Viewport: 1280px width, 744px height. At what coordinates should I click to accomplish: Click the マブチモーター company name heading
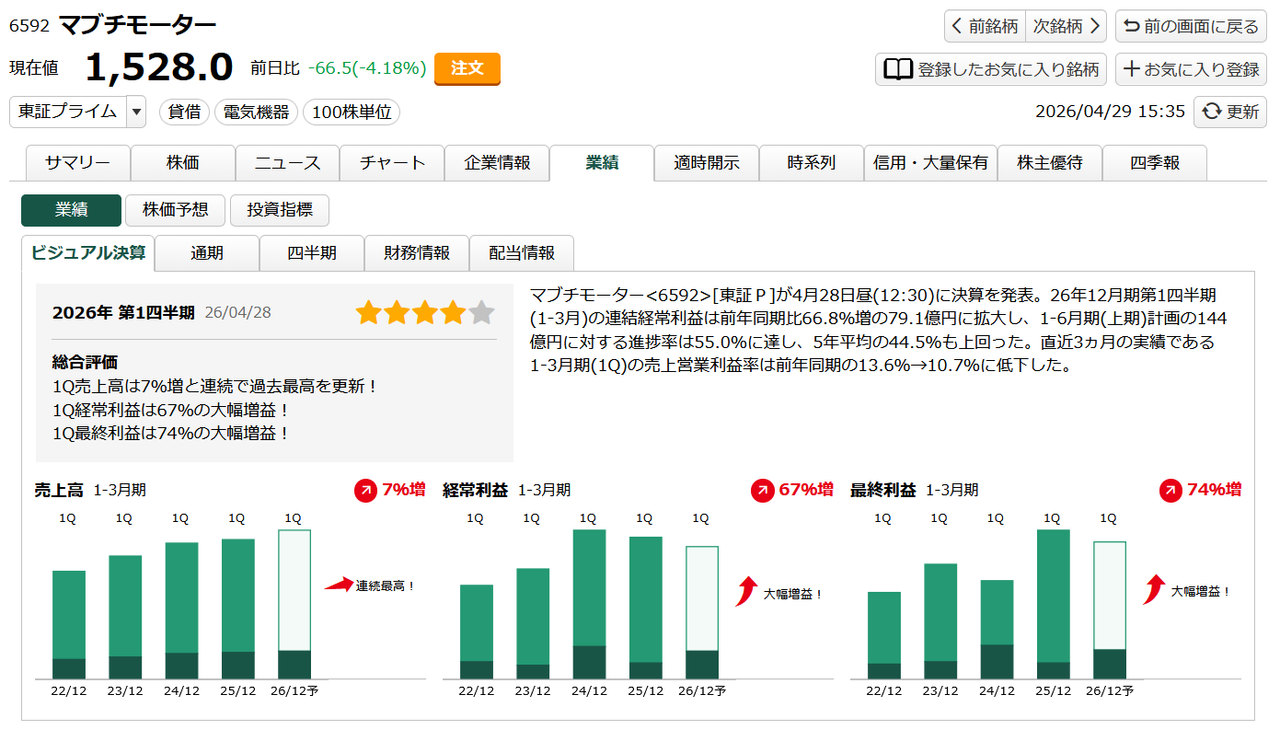[x=137, y=25]
